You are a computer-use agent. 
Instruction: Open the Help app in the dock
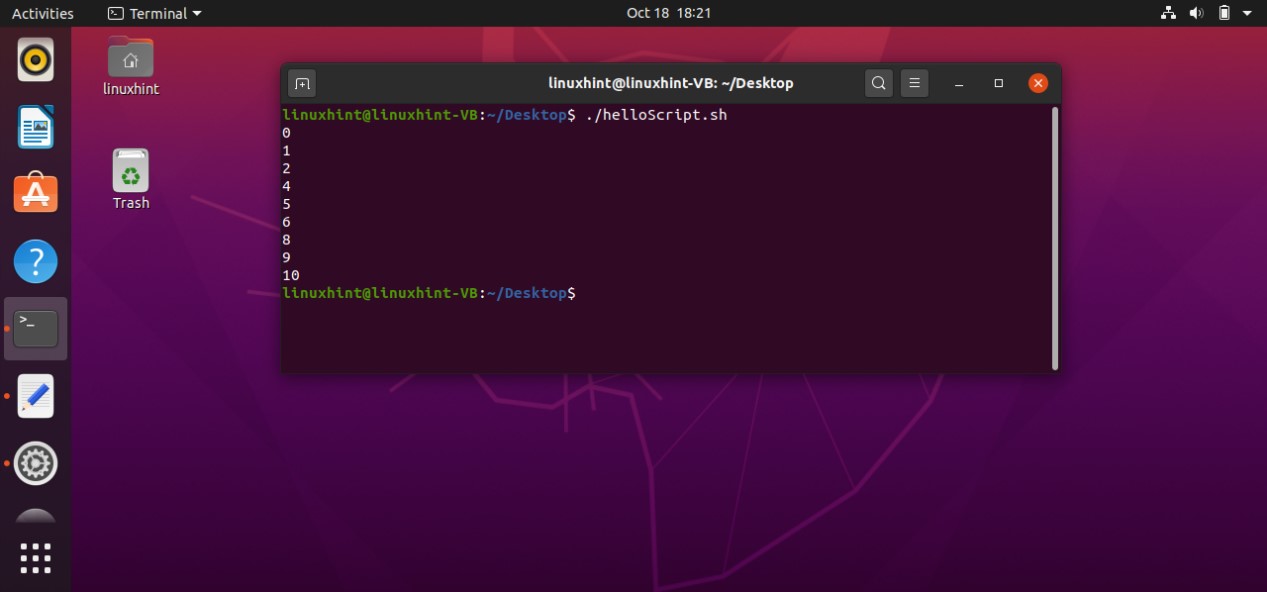[36, 262]
